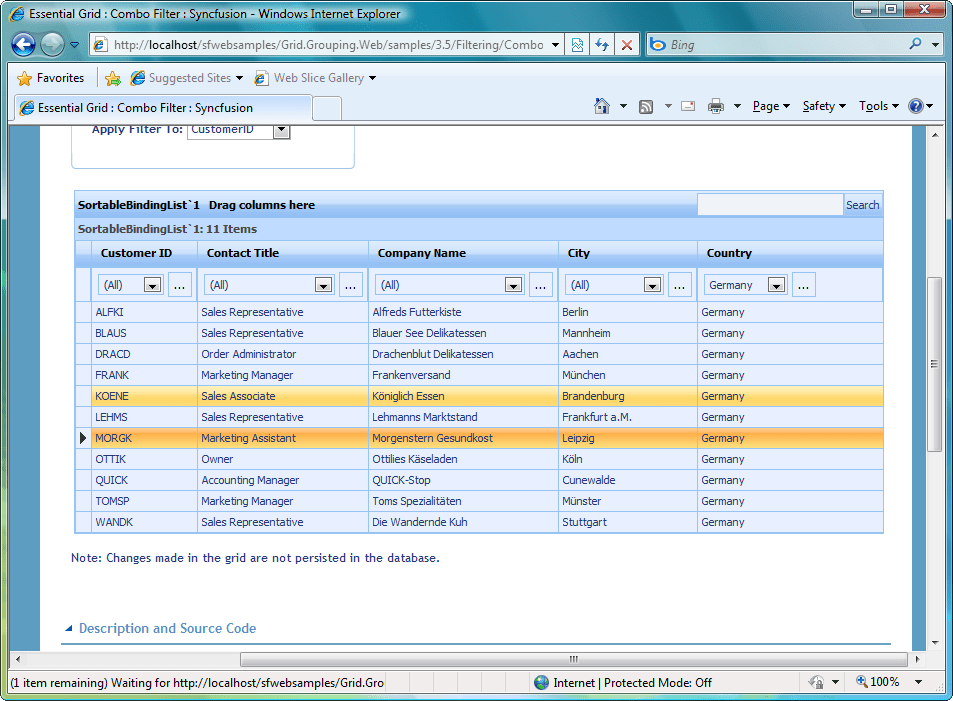Click the grid Search button

pos(862,204)
